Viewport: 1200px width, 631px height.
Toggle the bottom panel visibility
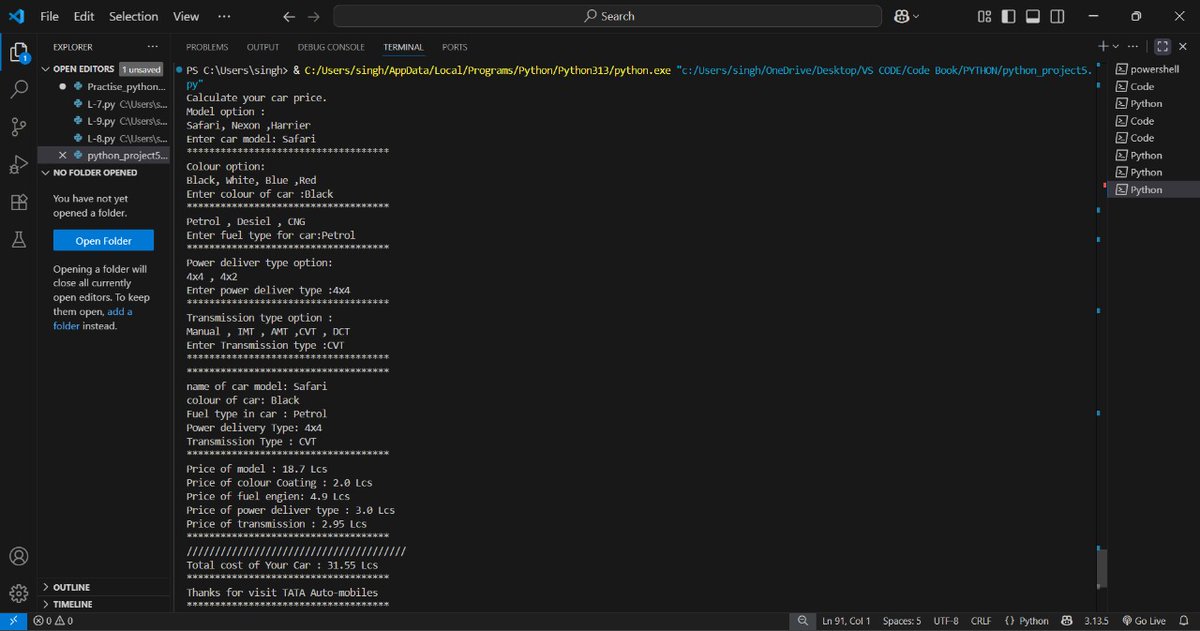[x=1031, y=16]
